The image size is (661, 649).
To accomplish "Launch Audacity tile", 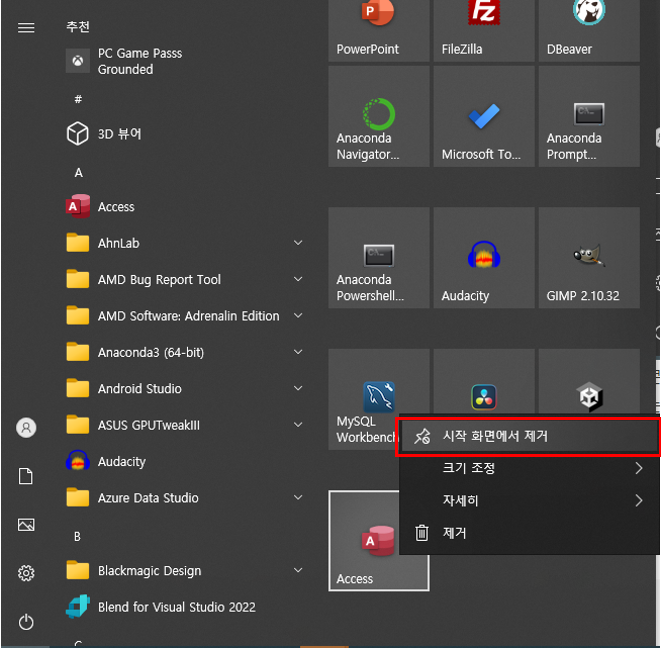I will tap(484, 257).
